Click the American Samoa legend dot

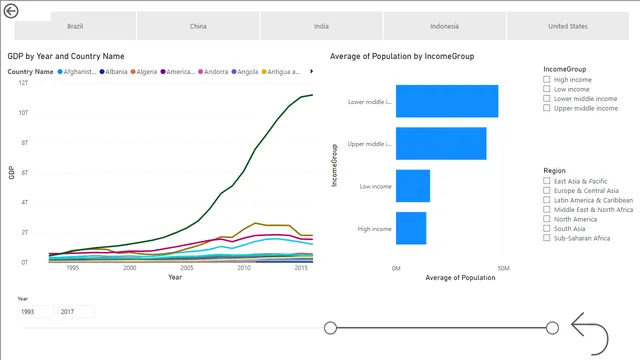point(163,72)
